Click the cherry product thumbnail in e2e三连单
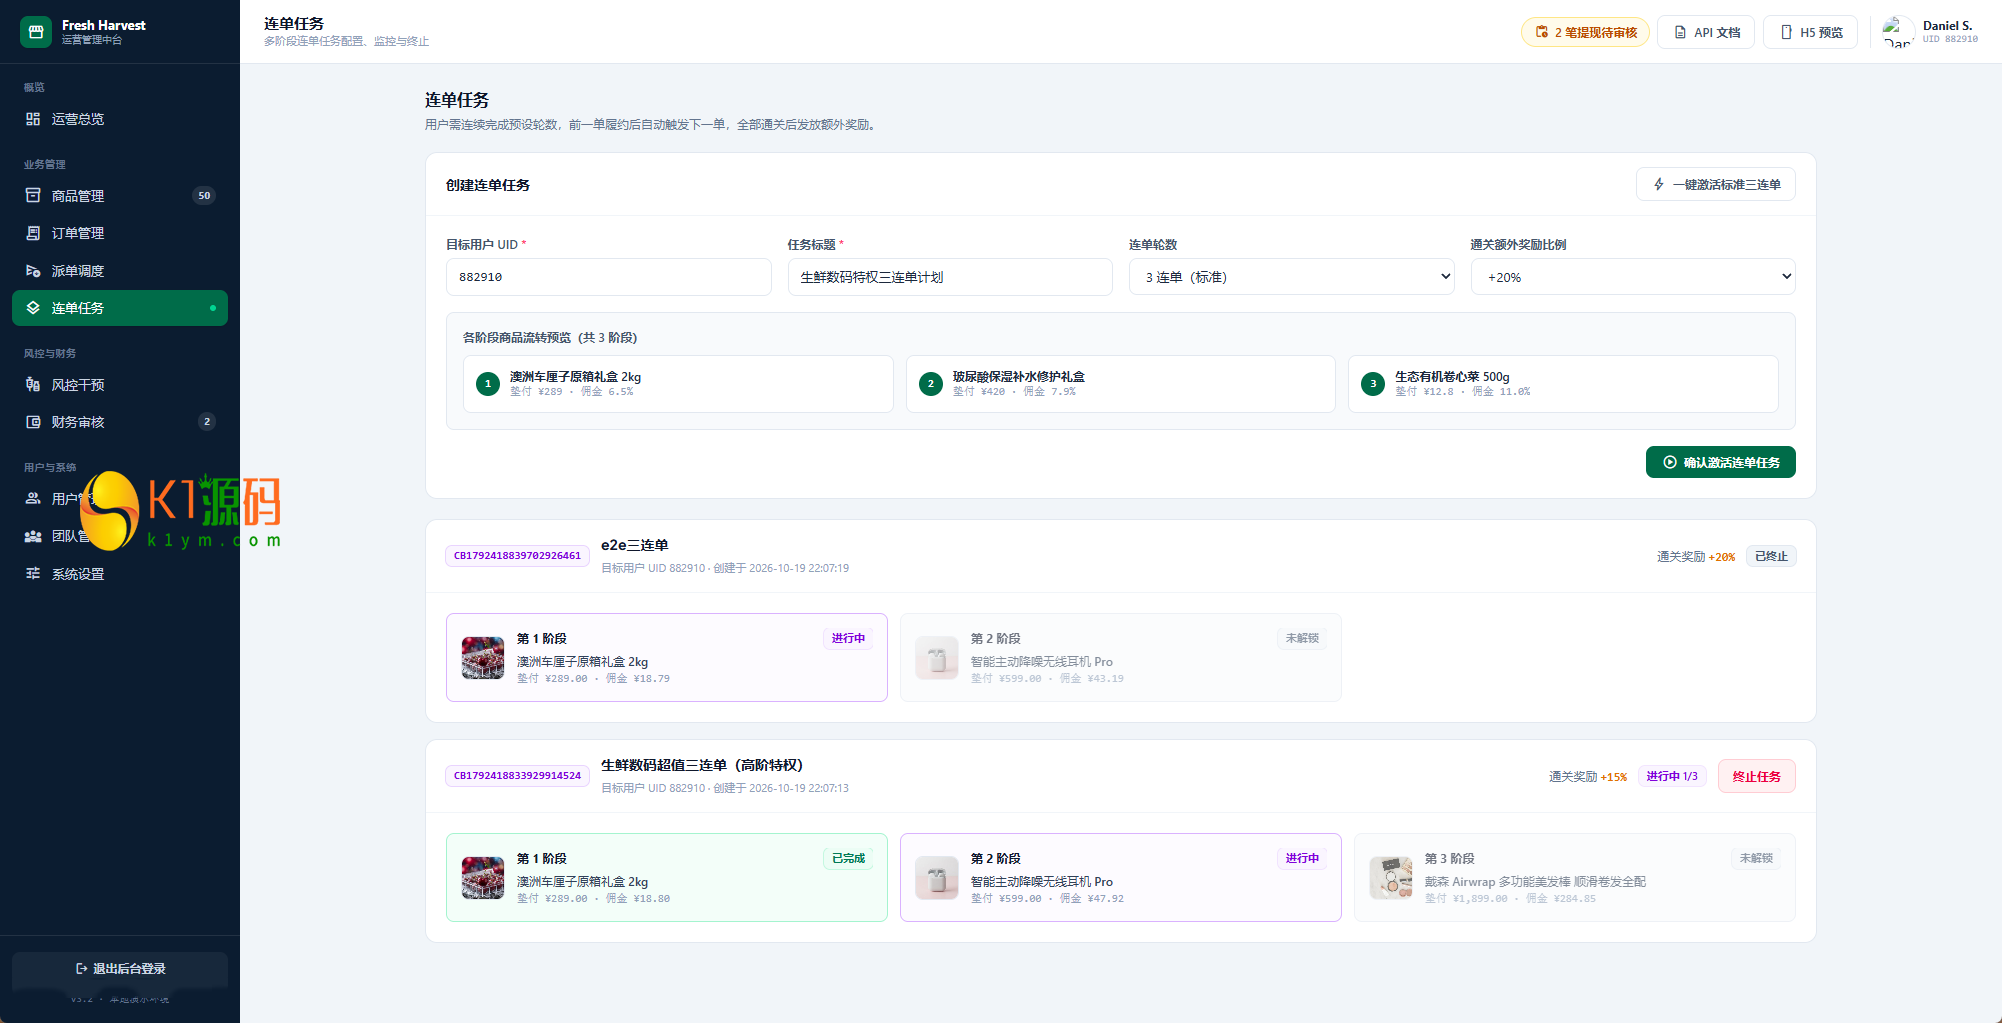This screenshot has height=1023, width=2002. click(483, 658)
